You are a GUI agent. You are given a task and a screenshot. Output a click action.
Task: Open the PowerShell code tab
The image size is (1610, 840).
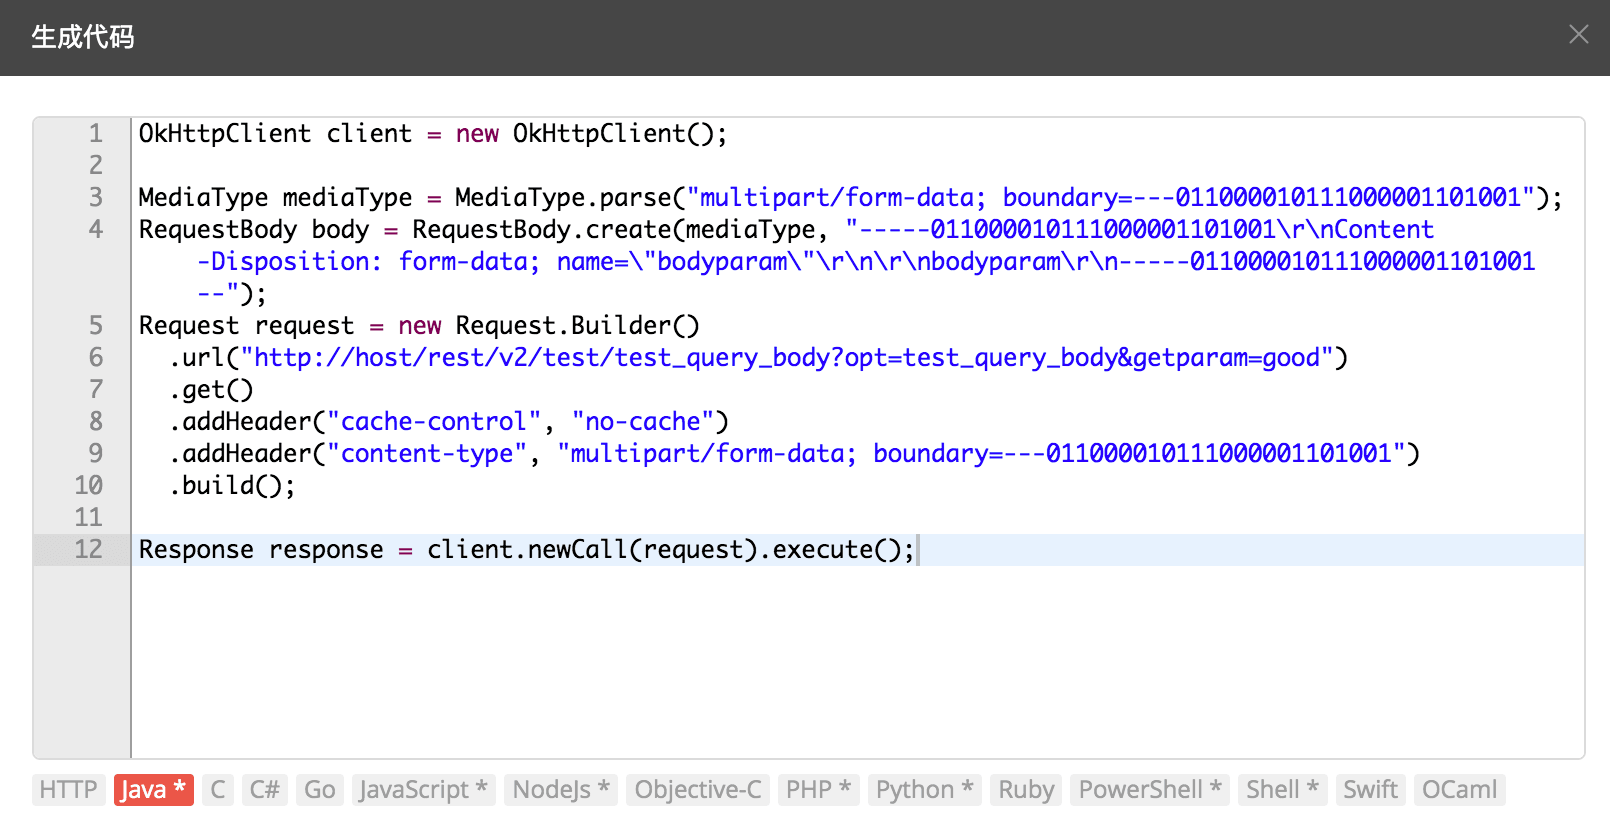[1149, 790]
